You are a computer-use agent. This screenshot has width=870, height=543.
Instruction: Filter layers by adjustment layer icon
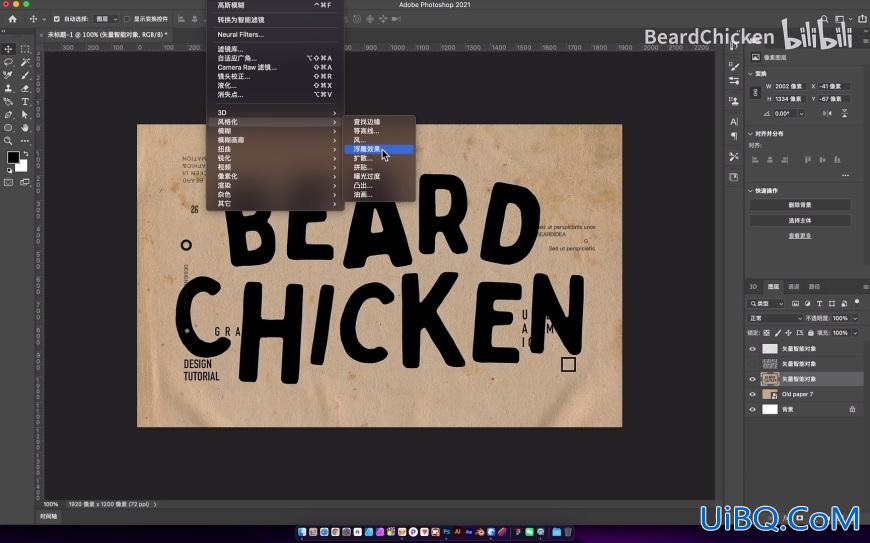point(807,303)
